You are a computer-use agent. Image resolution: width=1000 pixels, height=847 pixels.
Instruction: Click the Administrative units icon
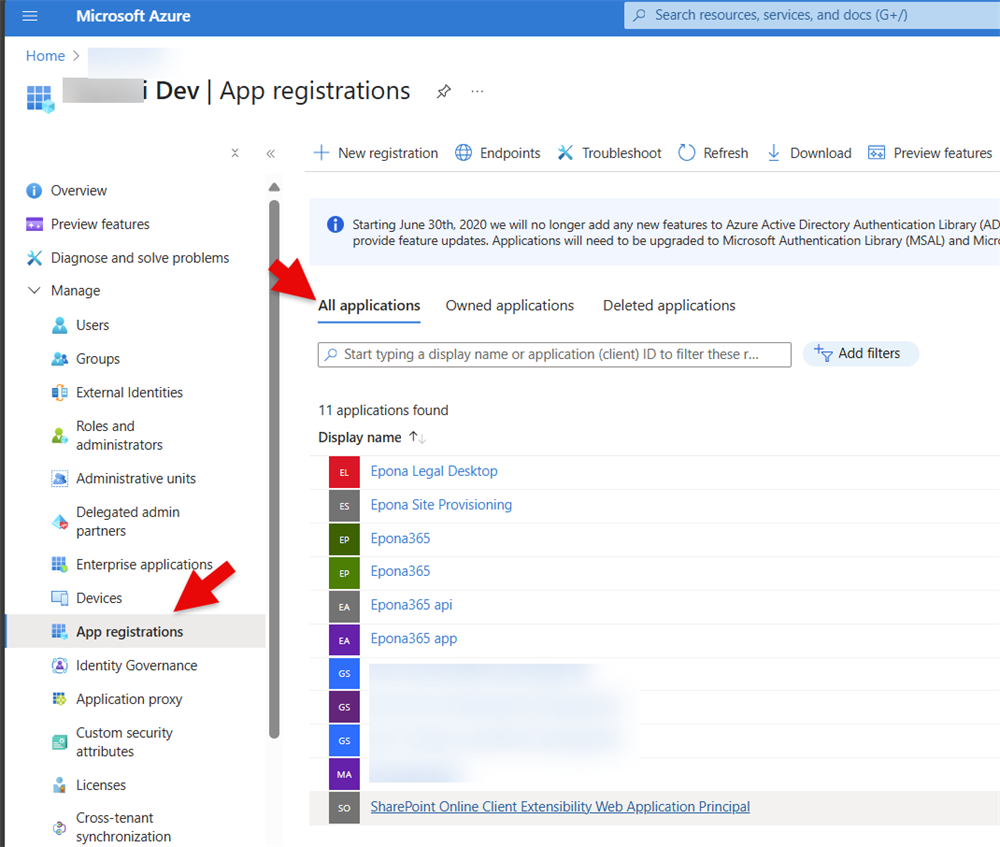point(59,478)
